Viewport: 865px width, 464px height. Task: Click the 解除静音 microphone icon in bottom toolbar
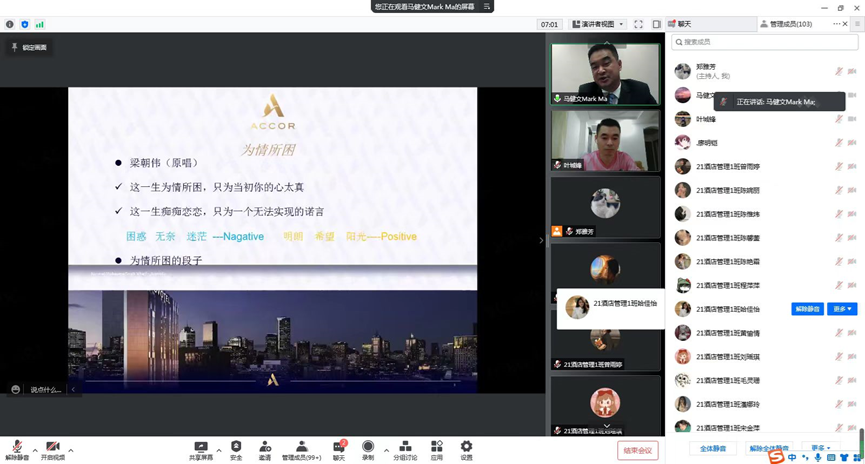(x=17, y=446)
